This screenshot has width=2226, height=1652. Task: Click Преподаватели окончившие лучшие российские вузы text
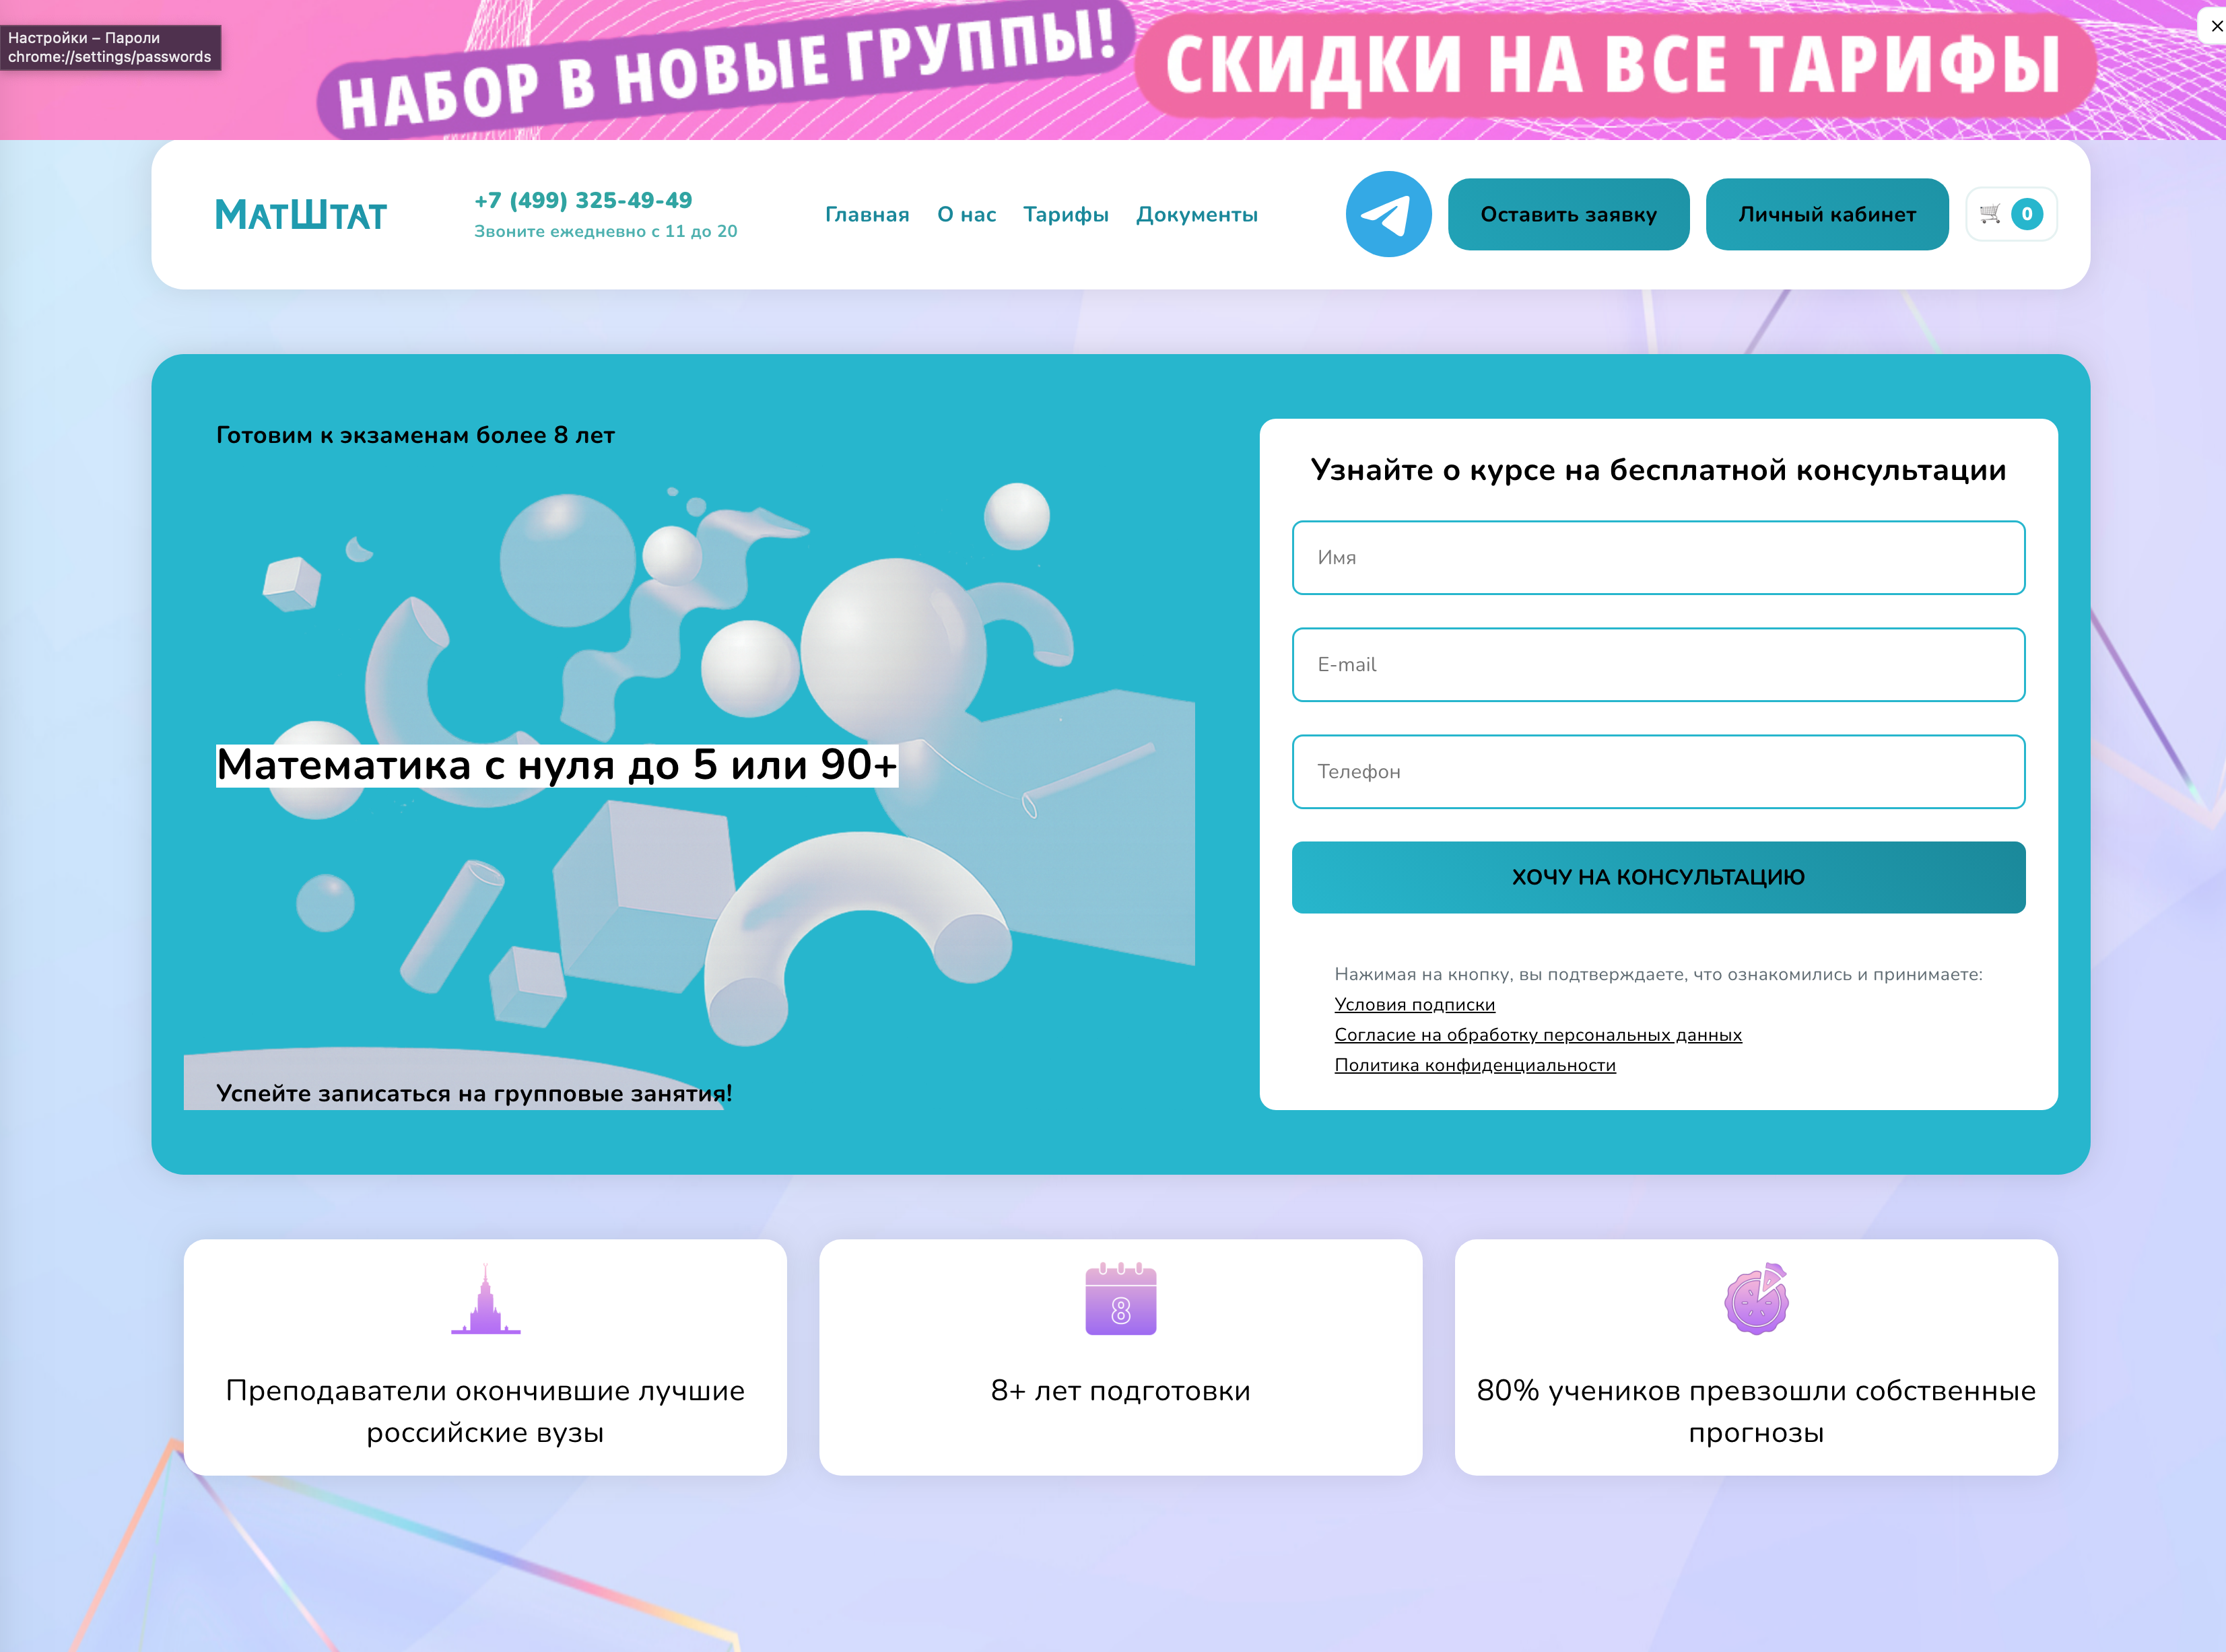click(x=485, y=1411)
